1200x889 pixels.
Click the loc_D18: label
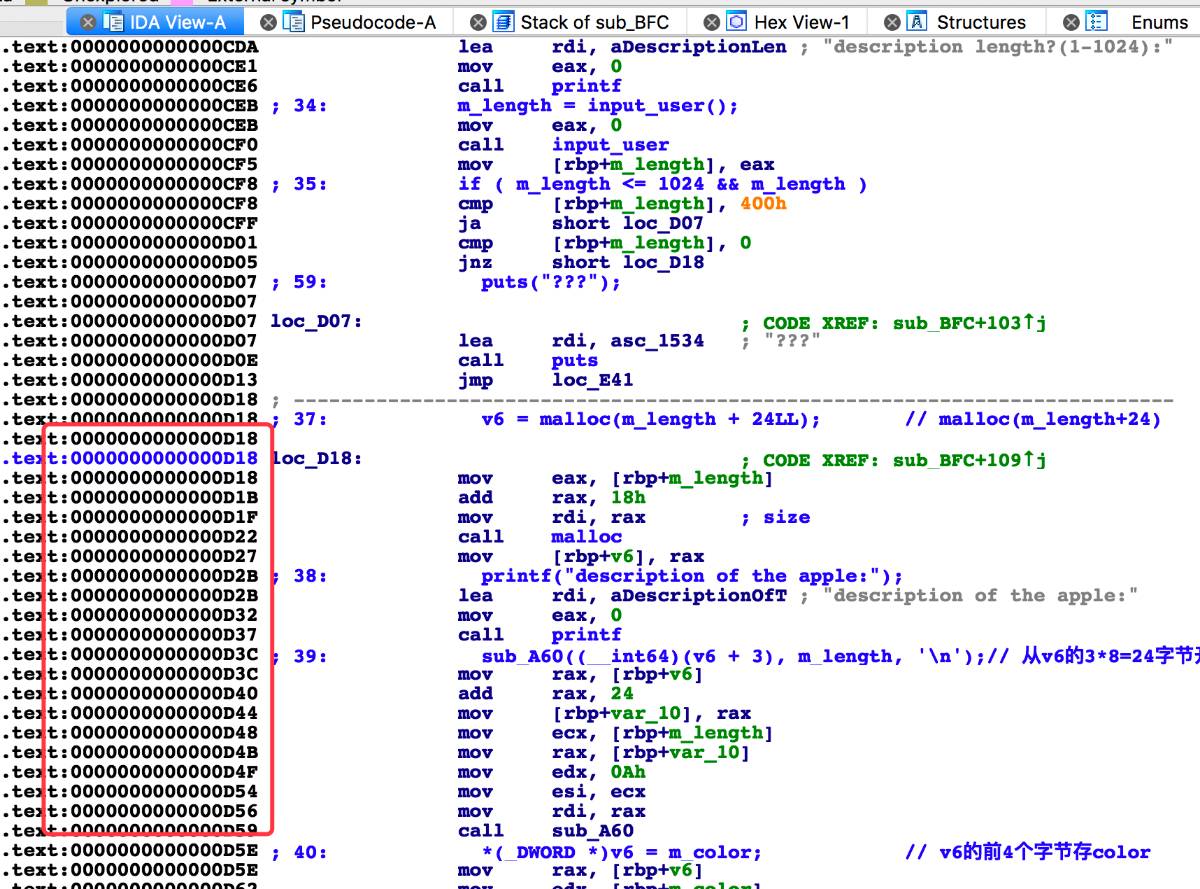(x=316, y=459)
